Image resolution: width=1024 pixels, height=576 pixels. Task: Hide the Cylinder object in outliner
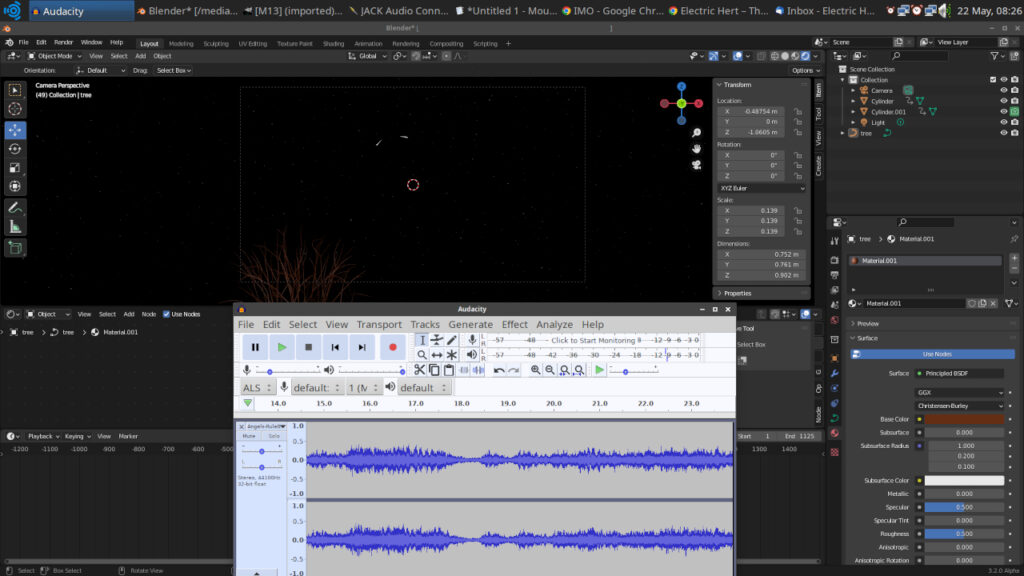point(1004,101)
